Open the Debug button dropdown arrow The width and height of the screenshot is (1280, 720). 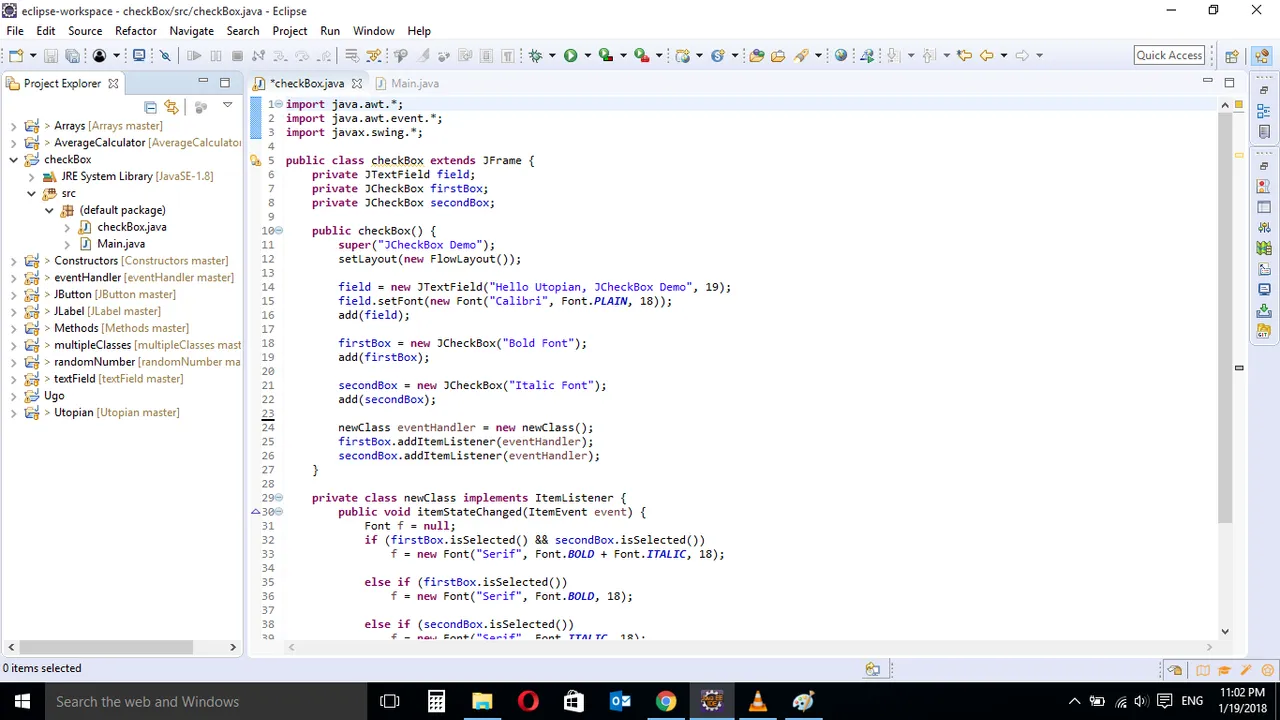tap(553, 56)
